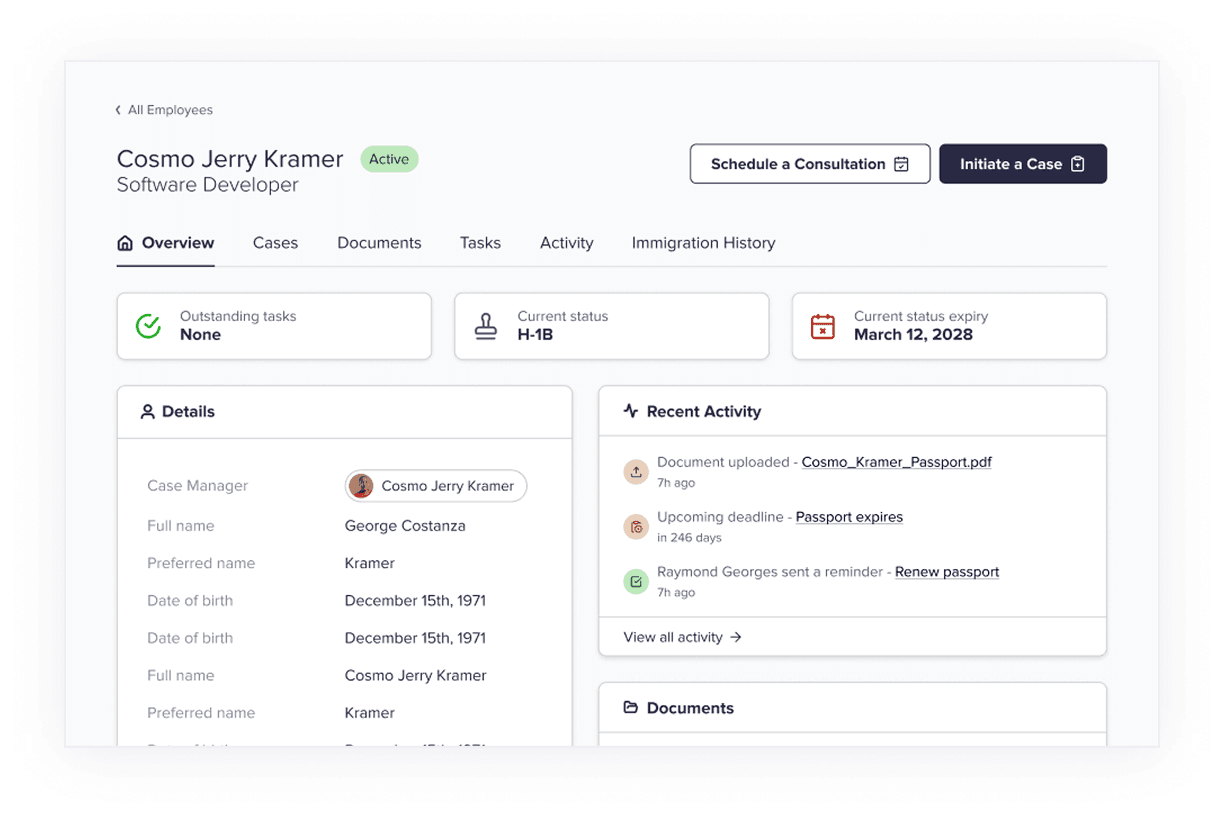Image resolution: width=1224 pixels, height=816 pixels.
Task: Switch to the Cases tab
Action: [275, 243]
